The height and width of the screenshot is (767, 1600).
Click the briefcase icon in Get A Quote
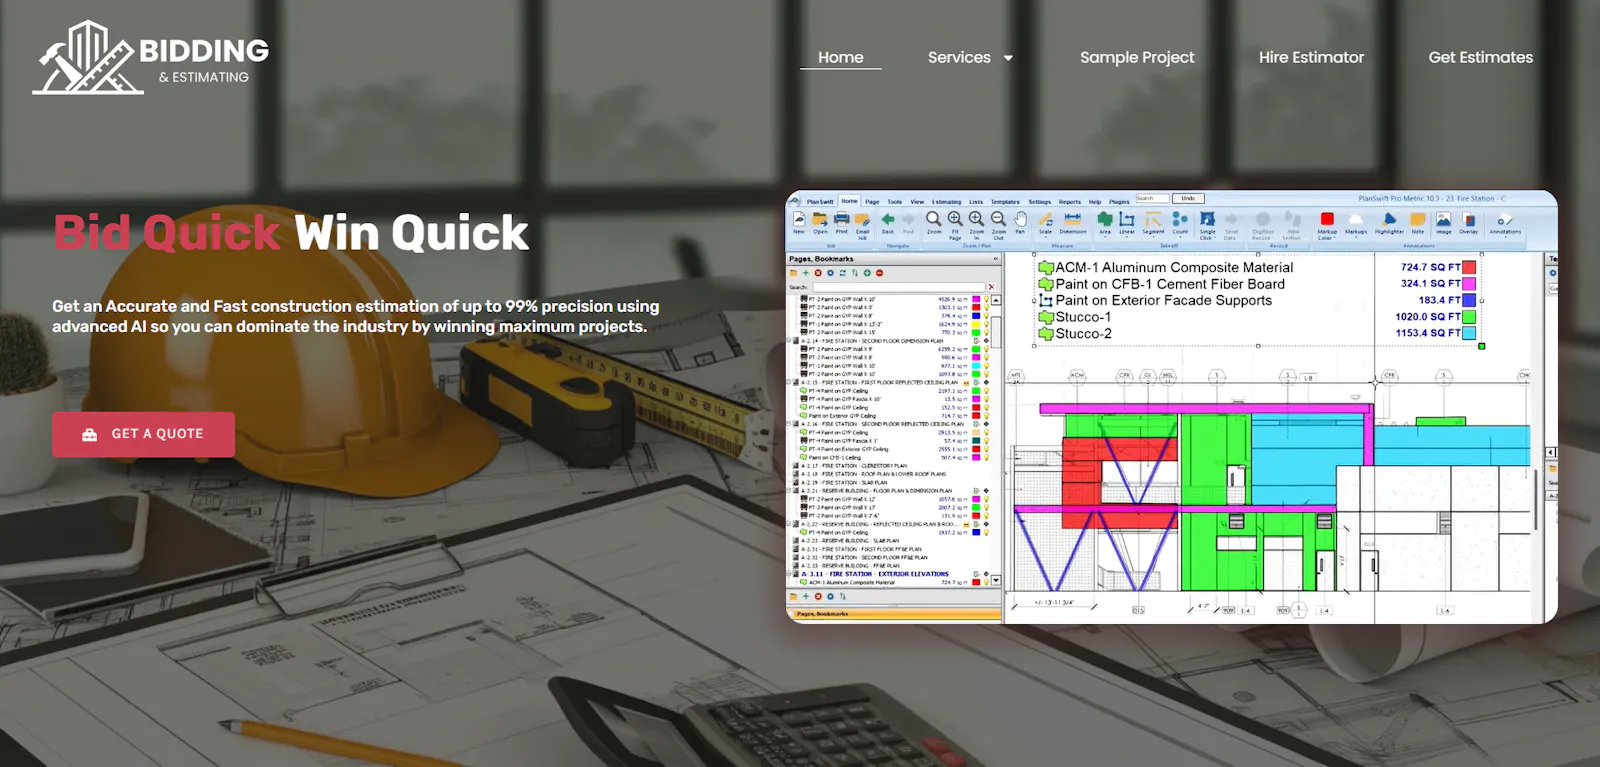pyautogui.click(x=90, y=435)
